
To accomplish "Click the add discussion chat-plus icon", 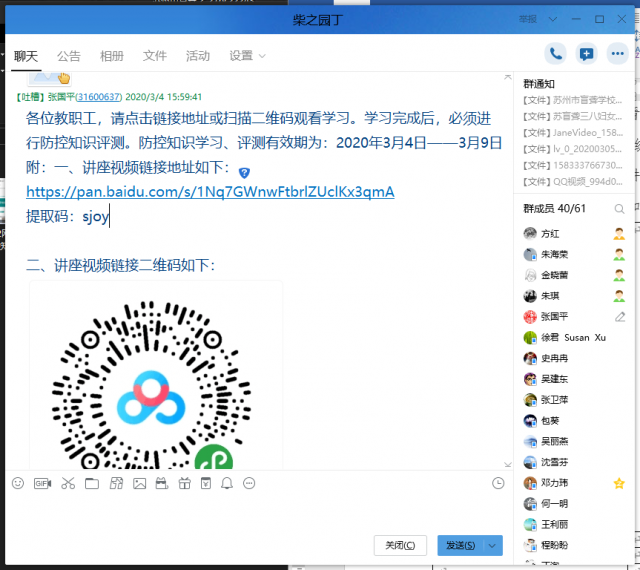I will pyautogui.click(x=587, y=53).
